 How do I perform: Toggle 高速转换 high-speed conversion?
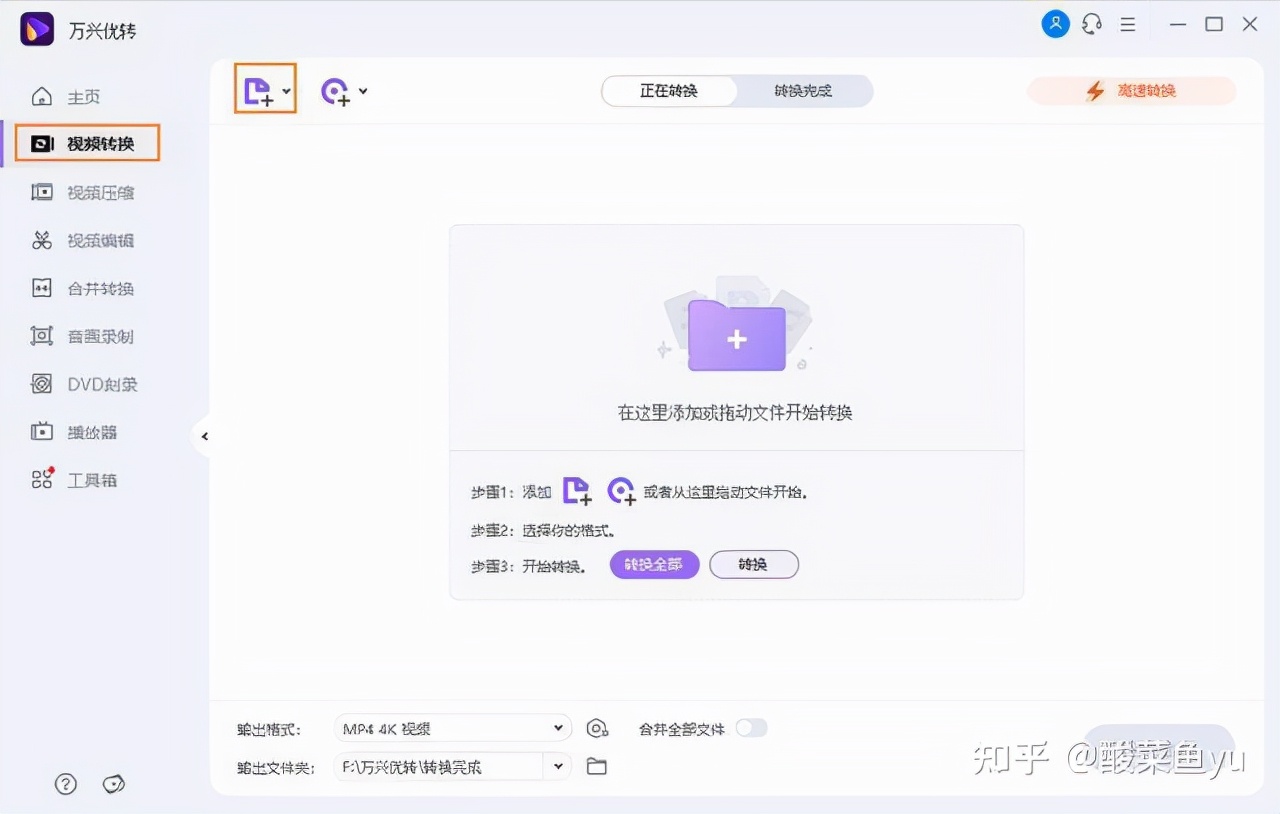1130,90
